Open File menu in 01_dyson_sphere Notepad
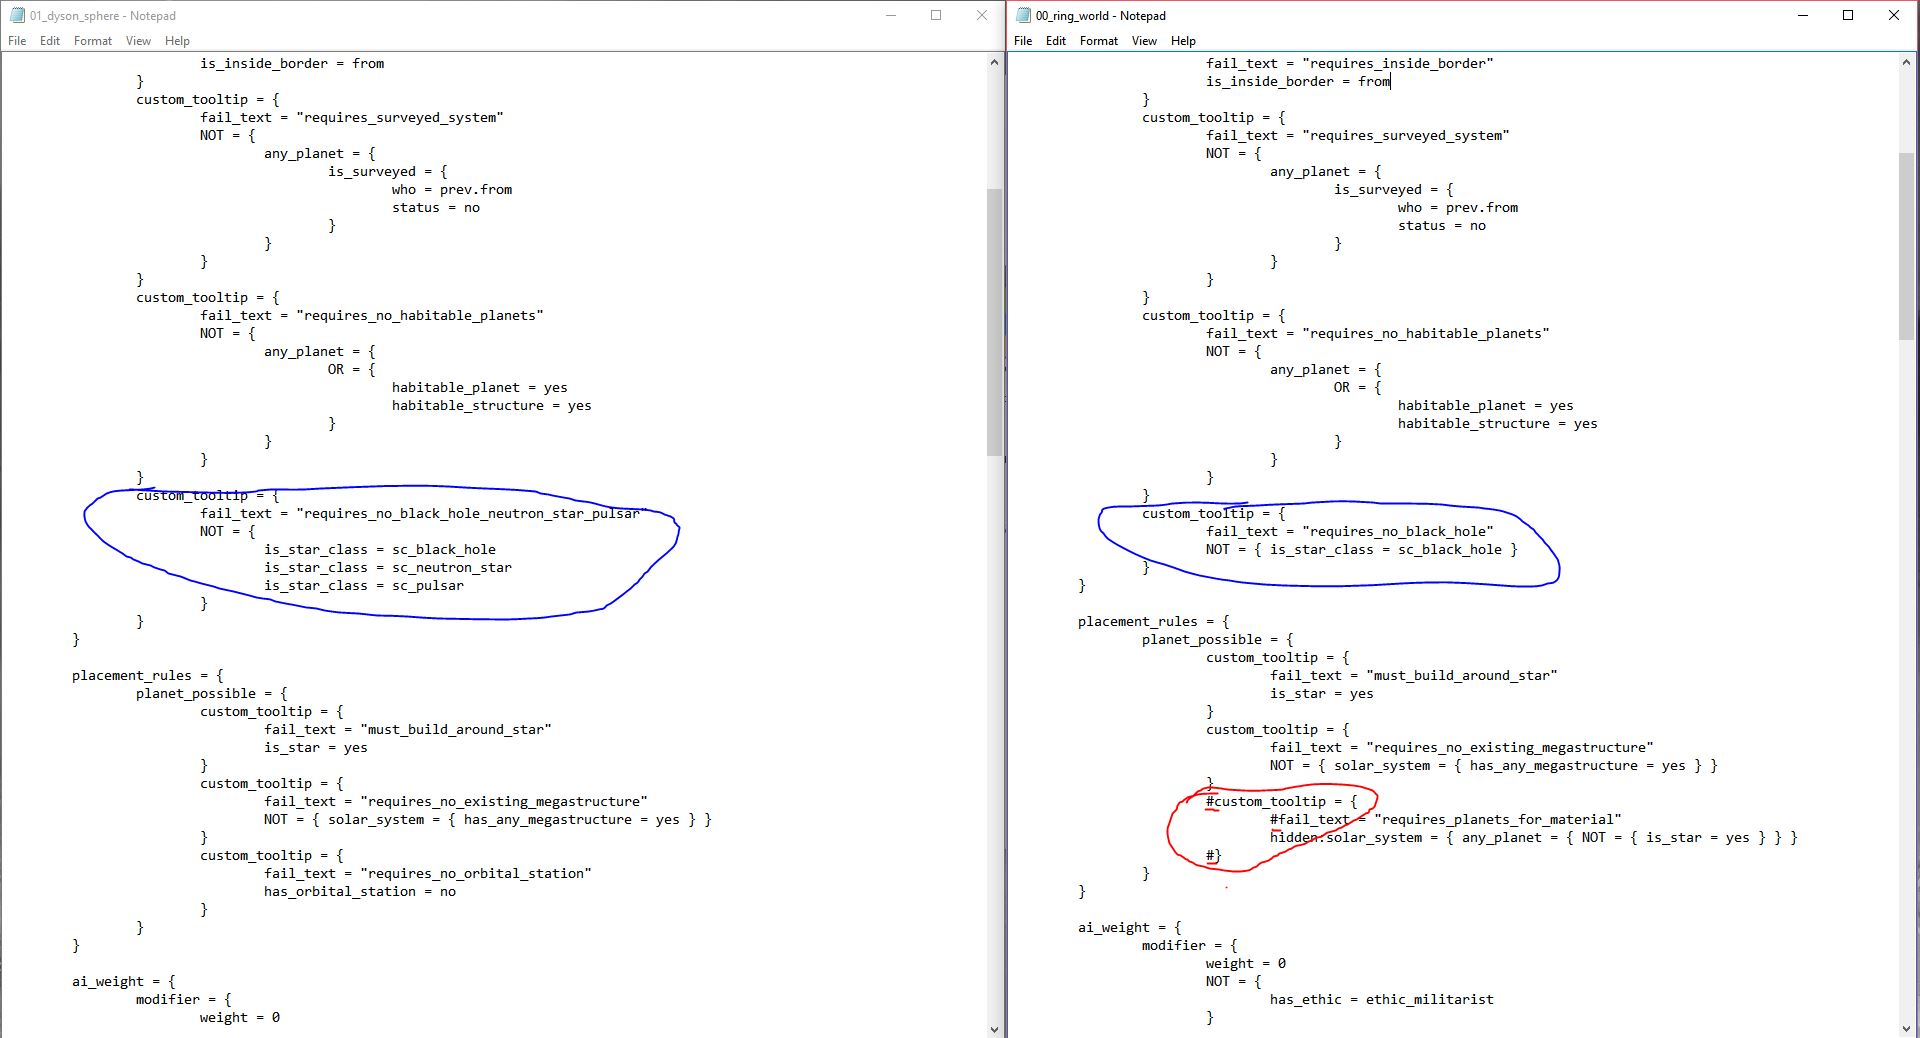 click(x=17, y=41)
